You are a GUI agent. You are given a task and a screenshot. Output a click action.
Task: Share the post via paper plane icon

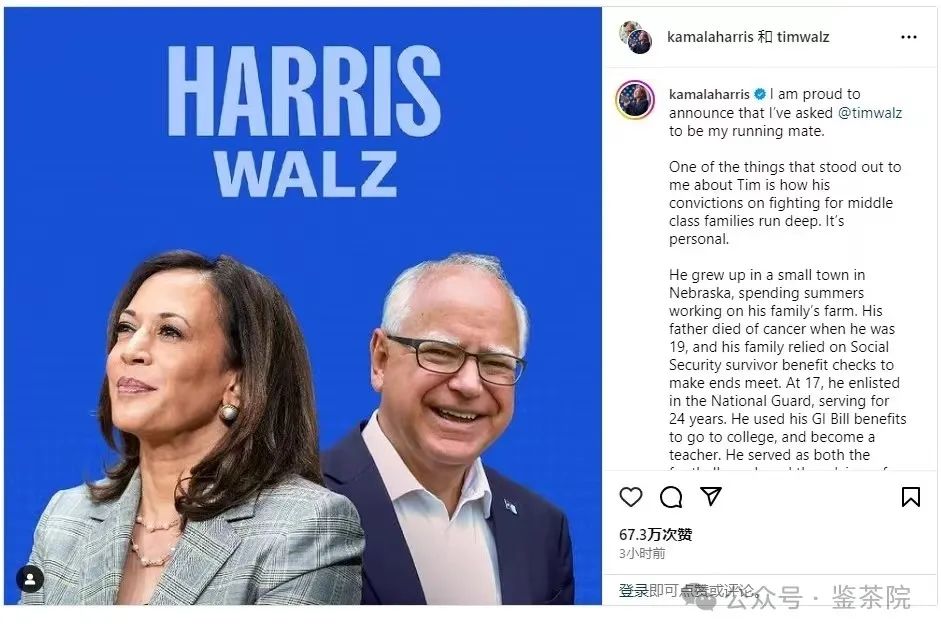(x=711, y=496)
